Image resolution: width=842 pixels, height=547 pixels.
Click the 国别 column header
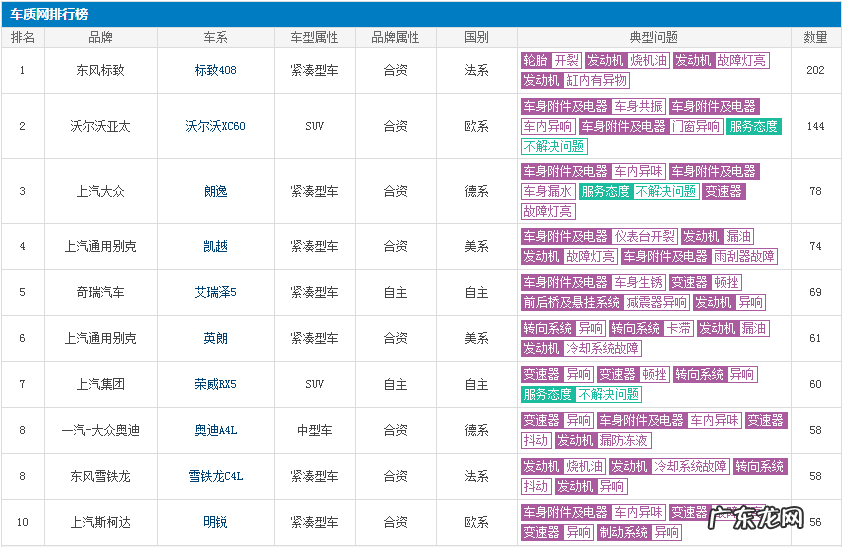(x=476, y=38)
